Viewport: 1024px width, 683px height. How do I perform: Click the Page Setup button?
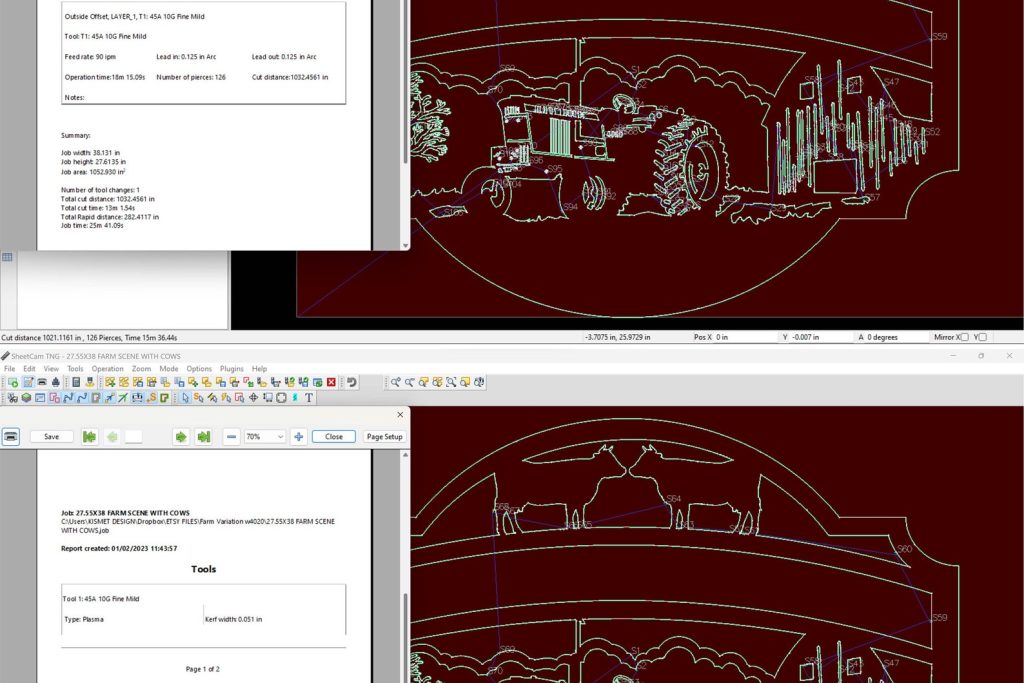(x=384, y=437)
